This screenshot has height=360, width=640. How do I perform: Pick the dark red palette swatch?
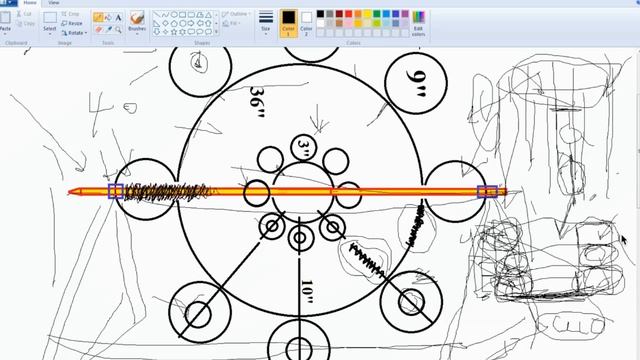point(339,14)
